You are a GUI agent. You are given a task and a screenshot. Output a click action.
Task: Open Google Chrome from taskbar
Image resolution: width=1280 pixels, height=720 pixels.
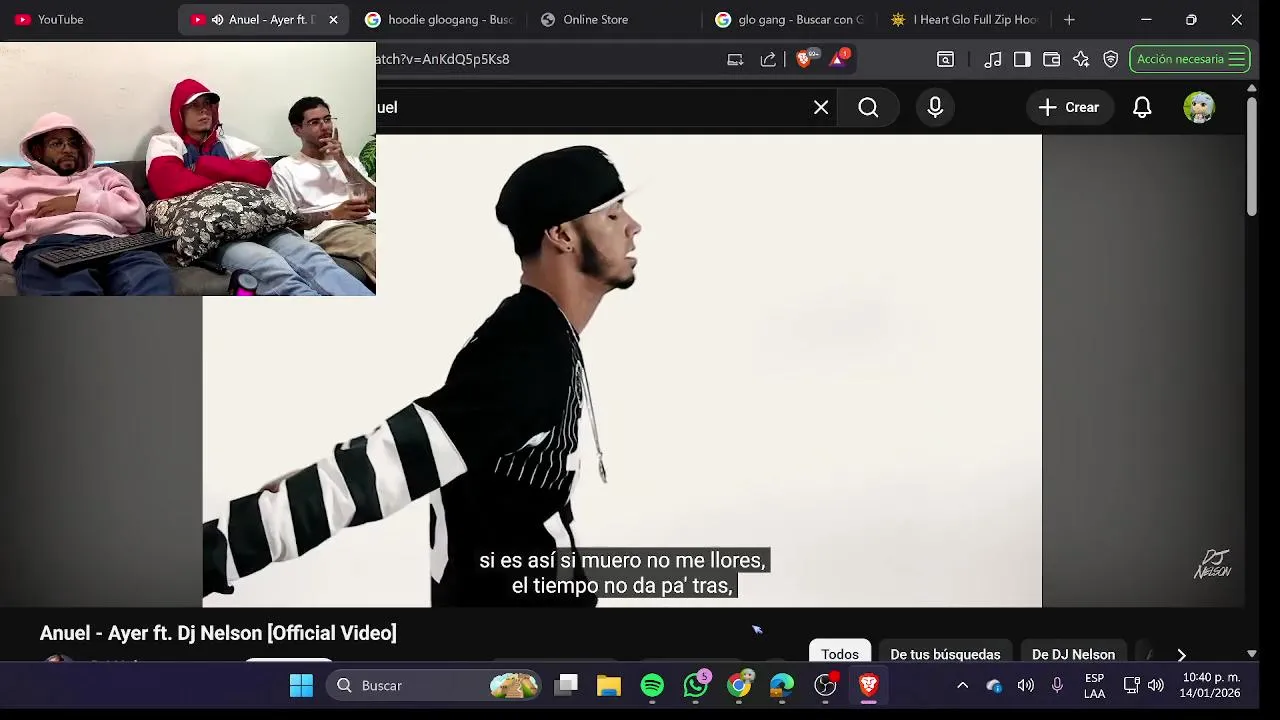[x=739, y=685]
